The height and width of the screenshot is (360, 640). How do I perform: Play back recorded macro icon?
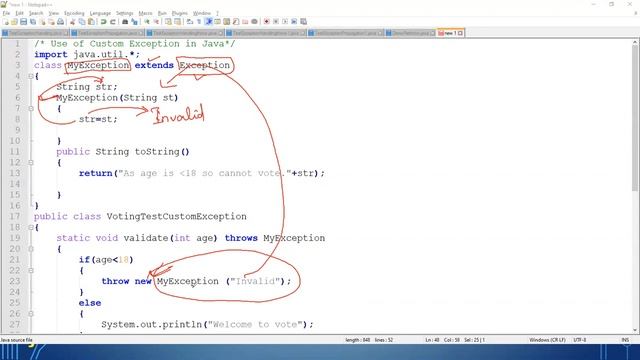tap(285, 21)
